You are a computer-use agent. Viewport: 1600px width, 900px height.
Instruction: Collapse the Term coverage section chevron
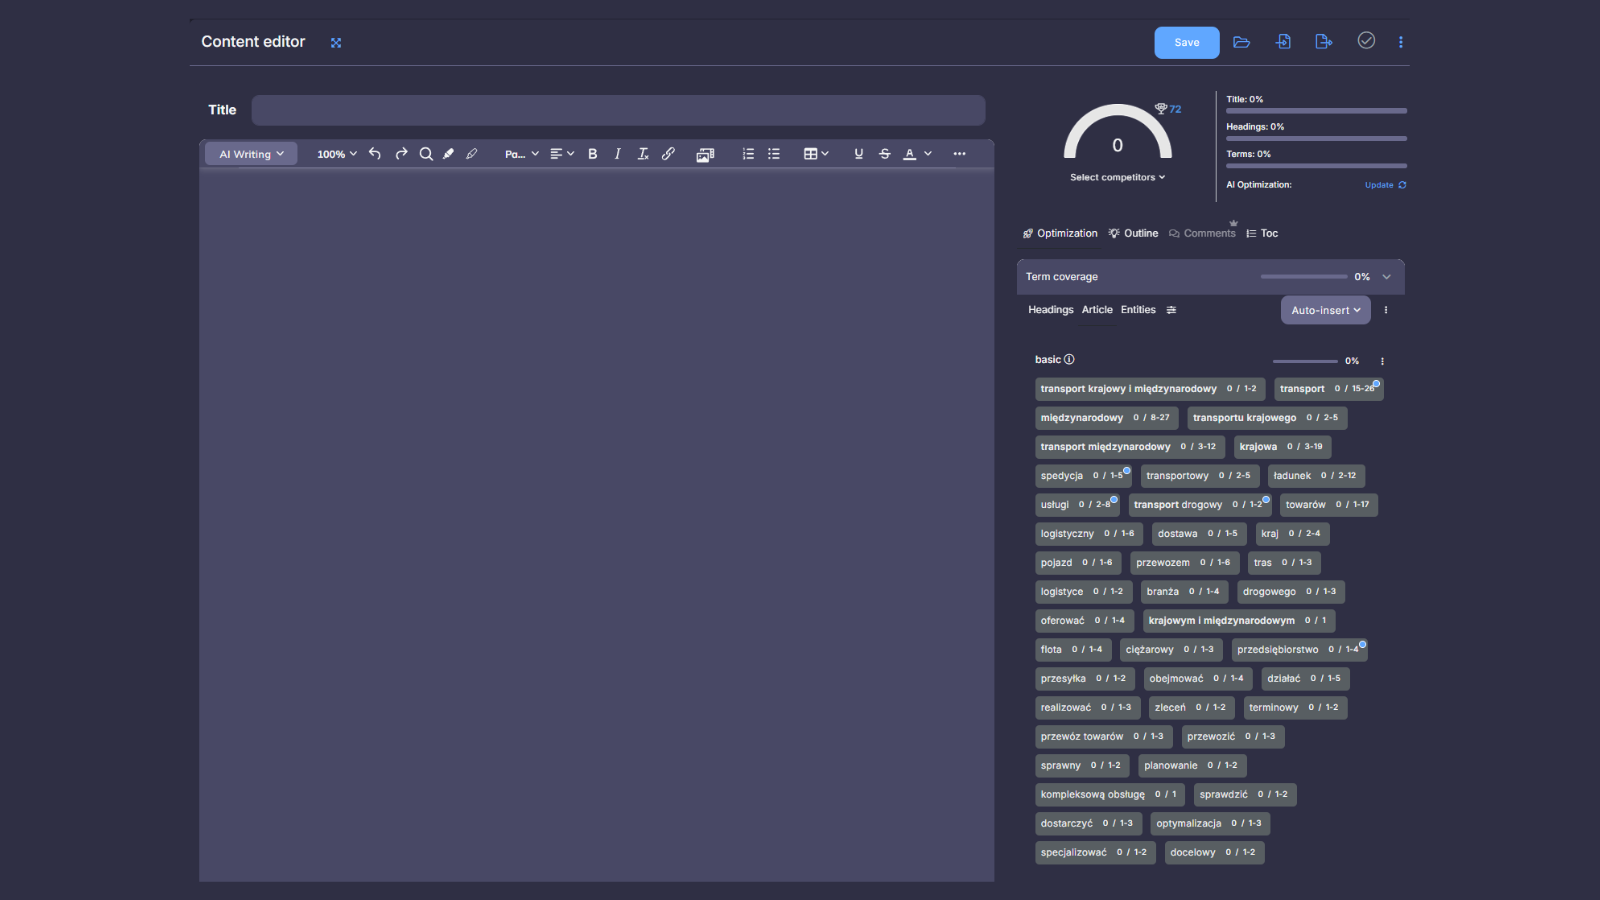tap(1386, 277)
